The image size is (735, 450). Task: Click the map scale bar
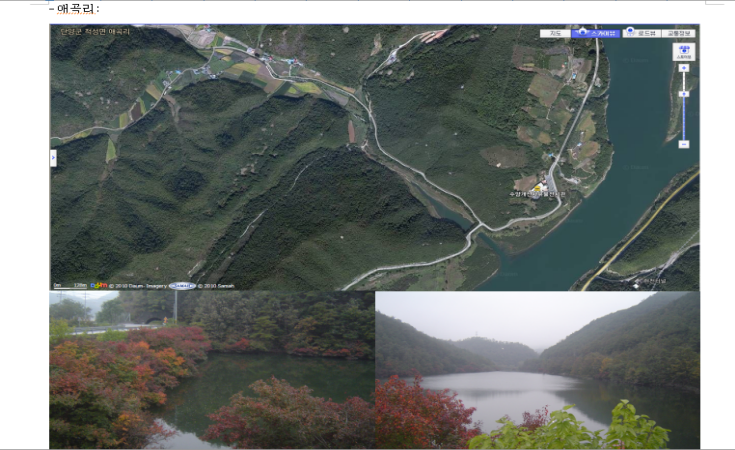pos(69,286)
